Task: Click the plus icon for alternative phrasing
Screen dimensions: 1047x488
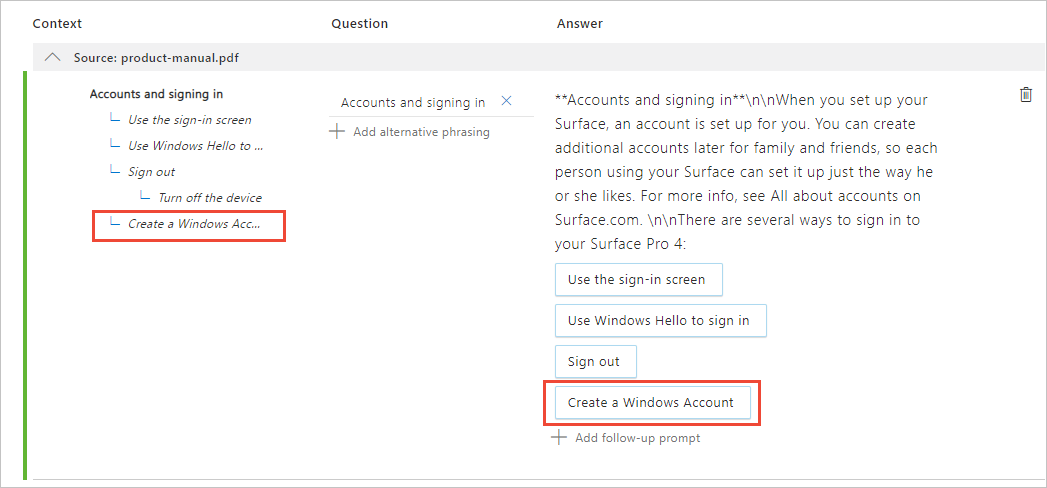Action: click(x=337, y=131)
